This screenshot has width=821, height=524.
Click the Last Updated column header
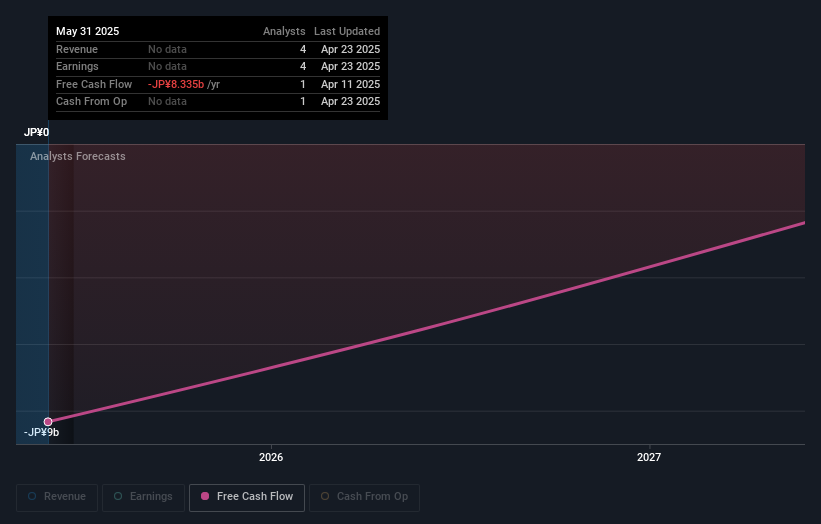347,31
